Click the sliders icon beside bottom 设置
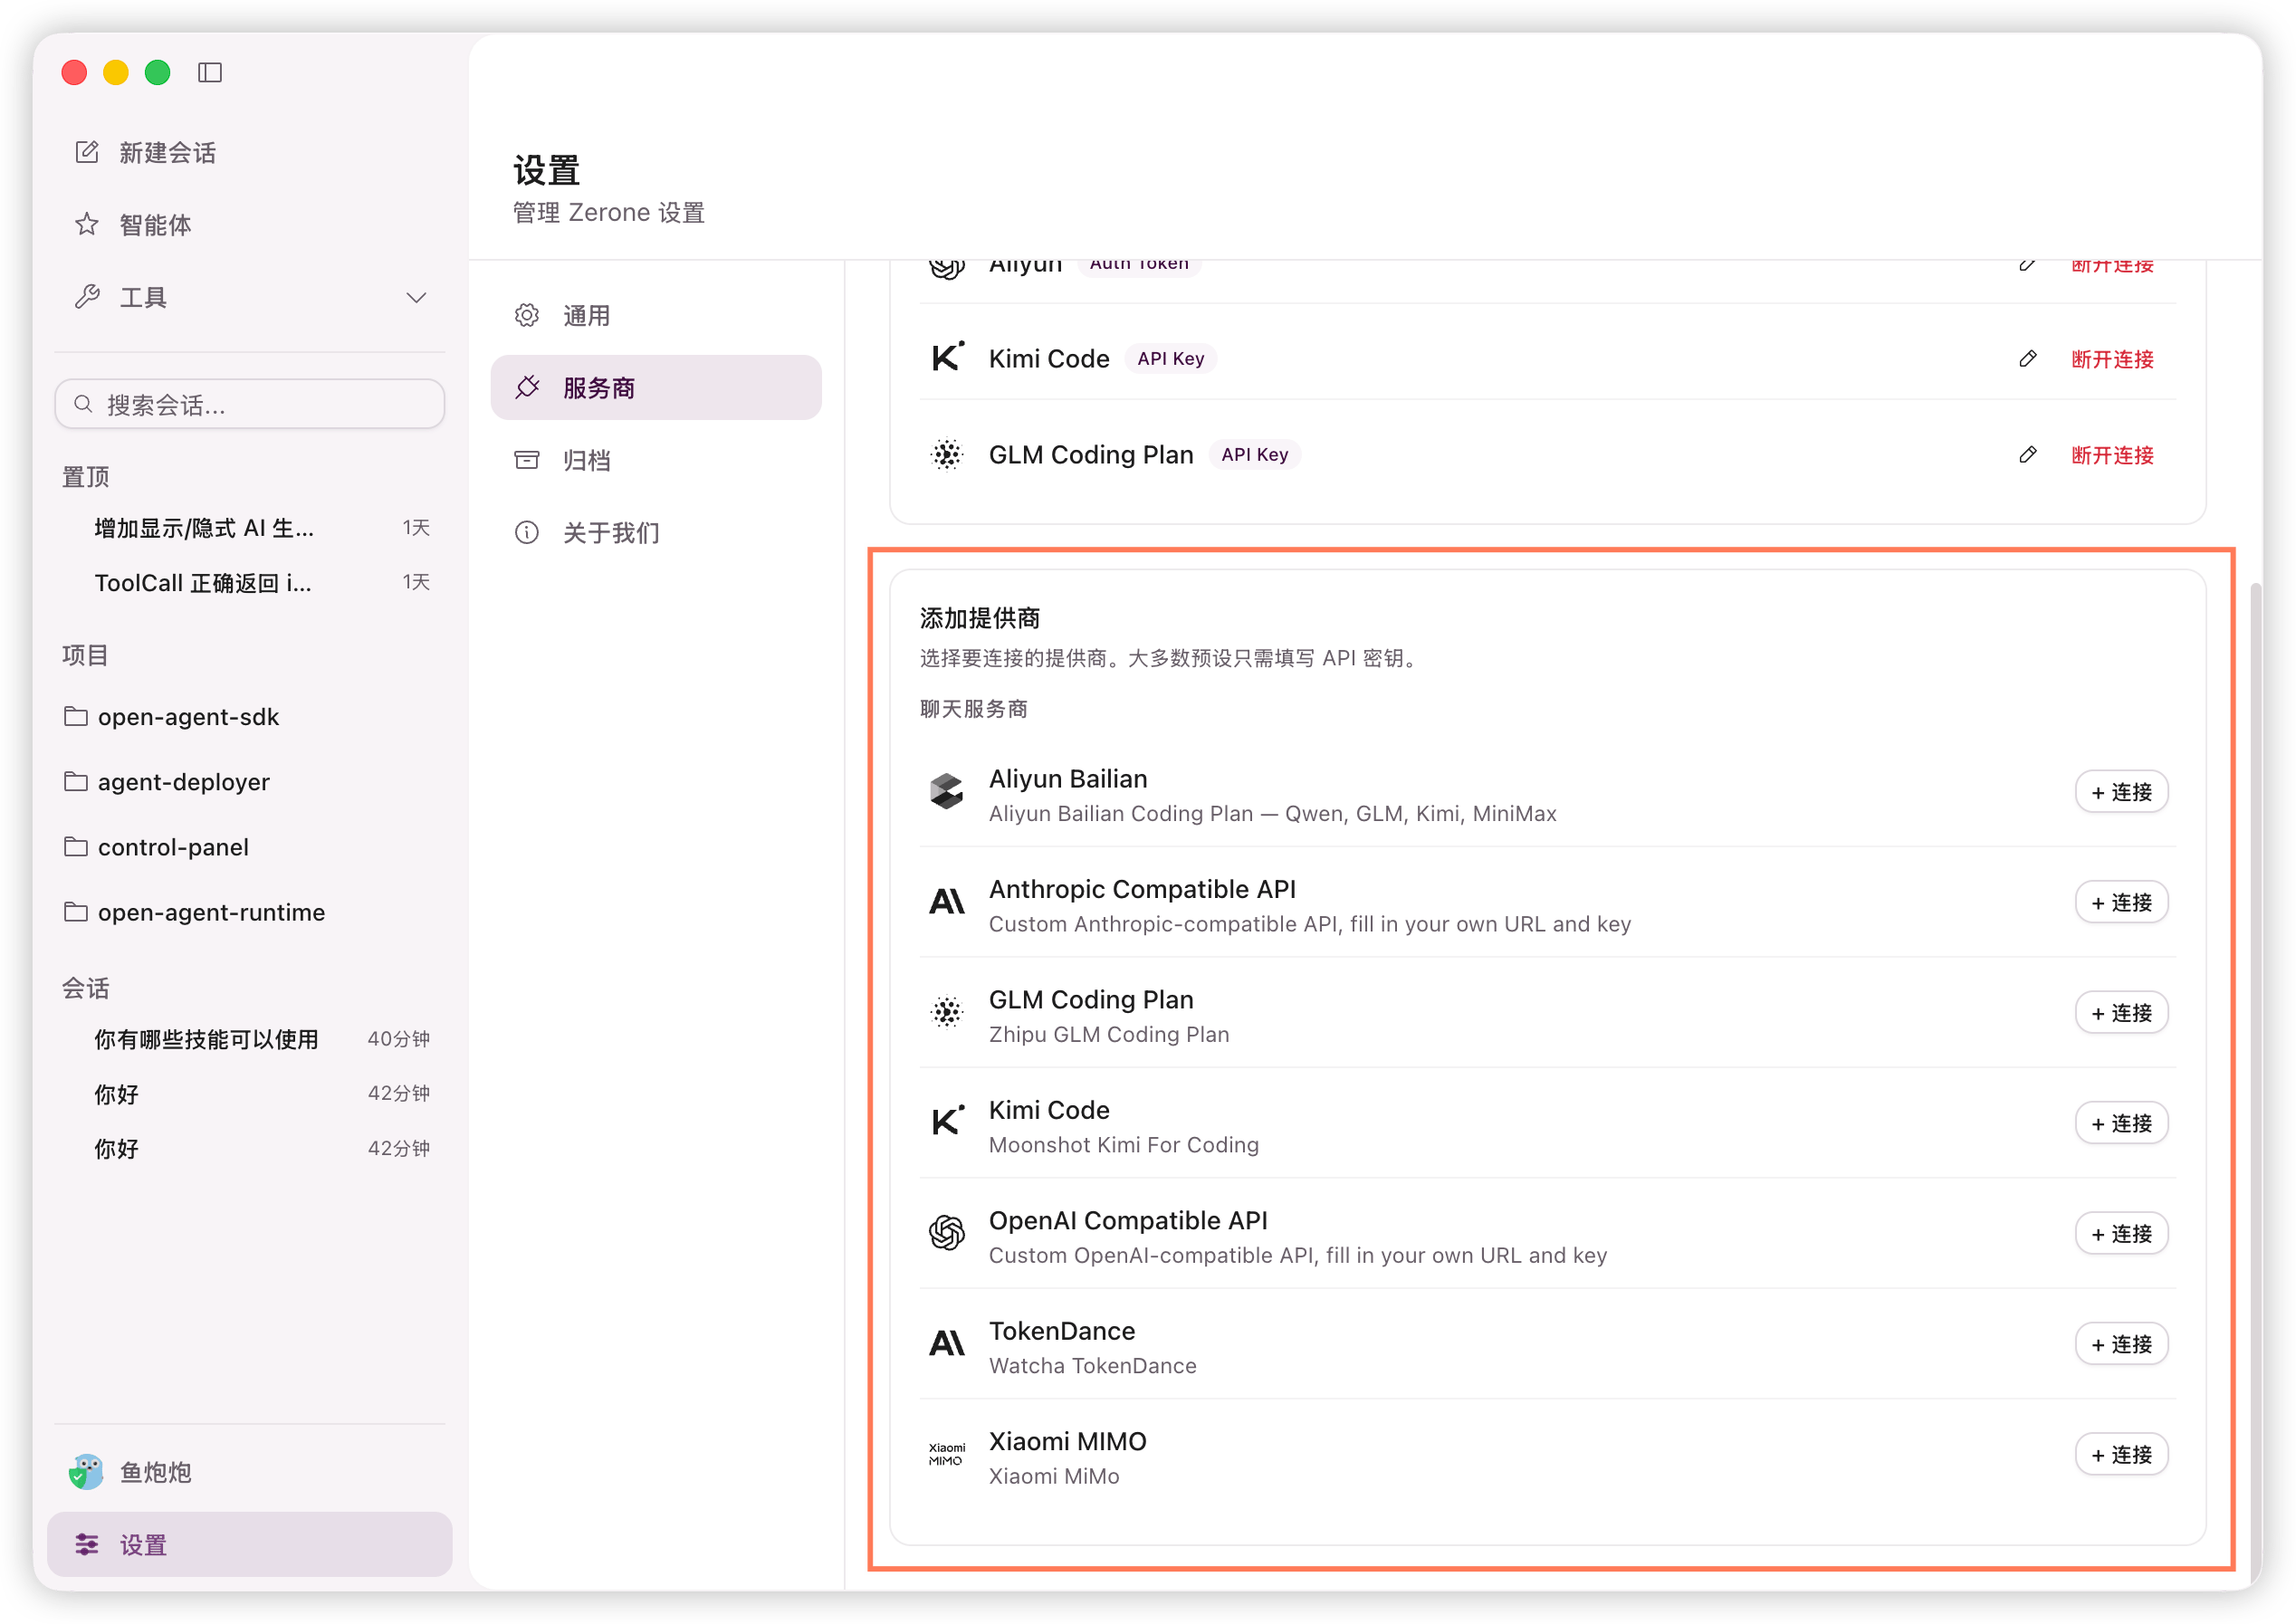2296x1624 pixels. (x=87, y=1545)
